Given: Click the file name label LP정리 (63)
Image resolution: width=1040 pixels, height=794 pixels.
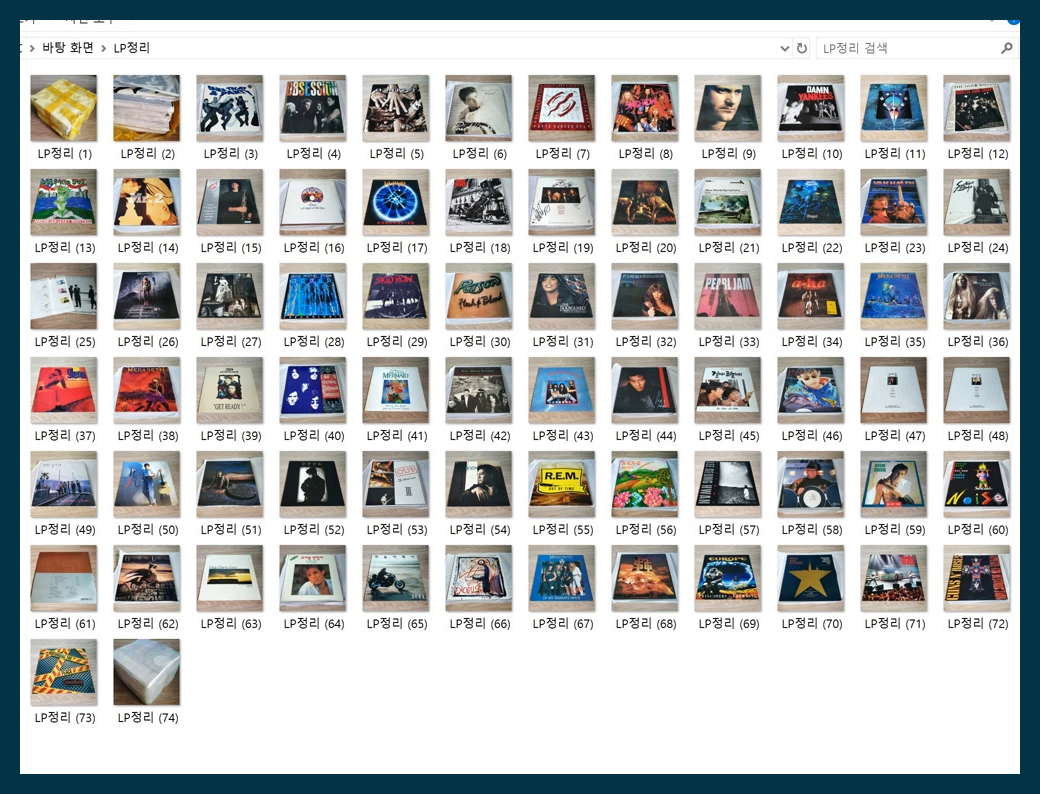Looking at the screenshot, I should (x=231, y=624).
